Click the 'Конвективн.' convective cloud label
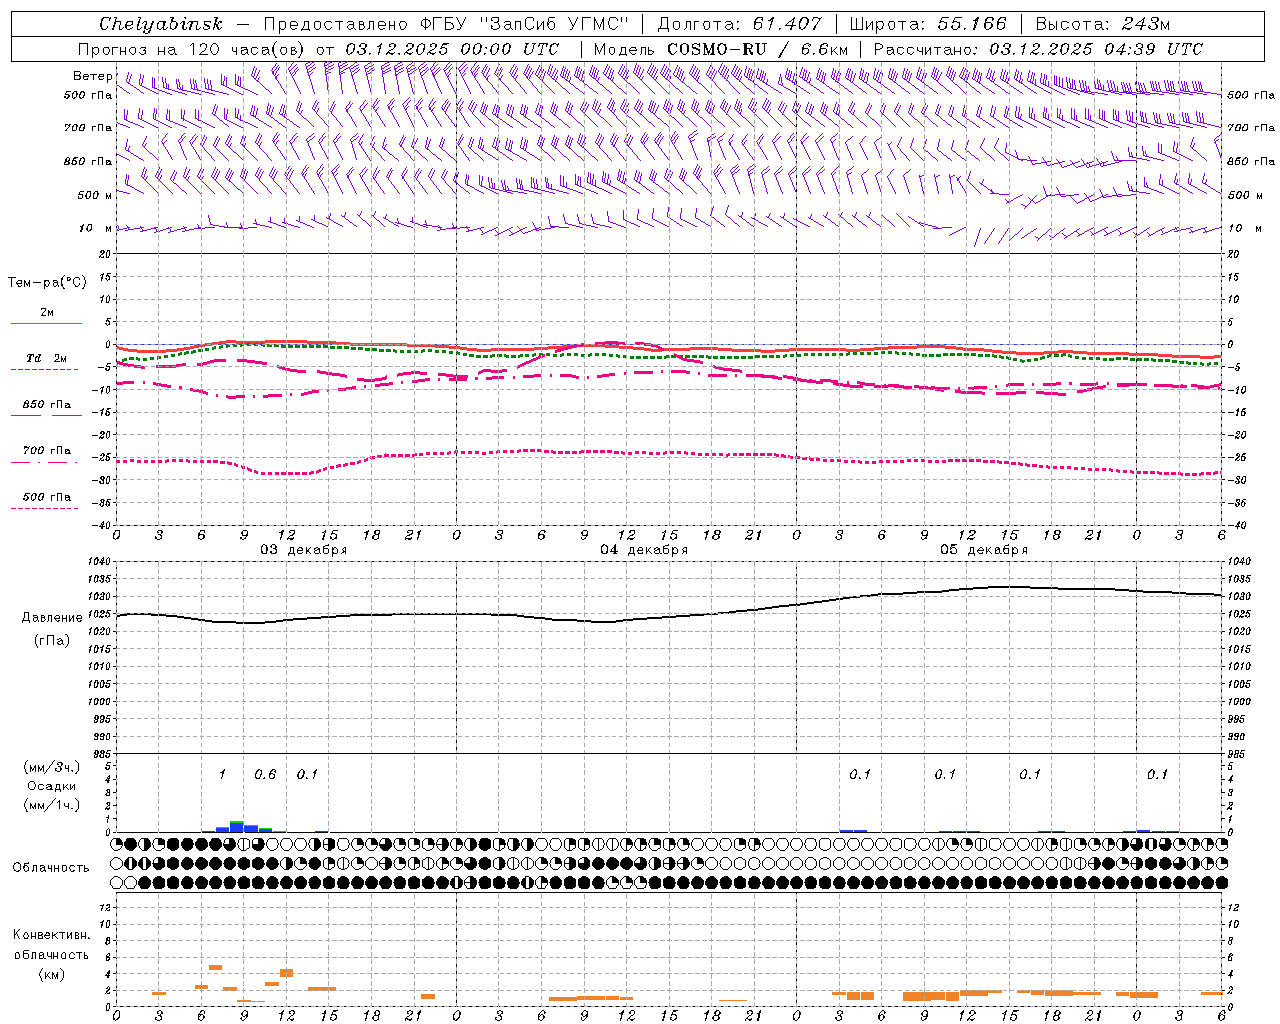The width and height of the screenshot is (1280, 1024). point(51,935)
